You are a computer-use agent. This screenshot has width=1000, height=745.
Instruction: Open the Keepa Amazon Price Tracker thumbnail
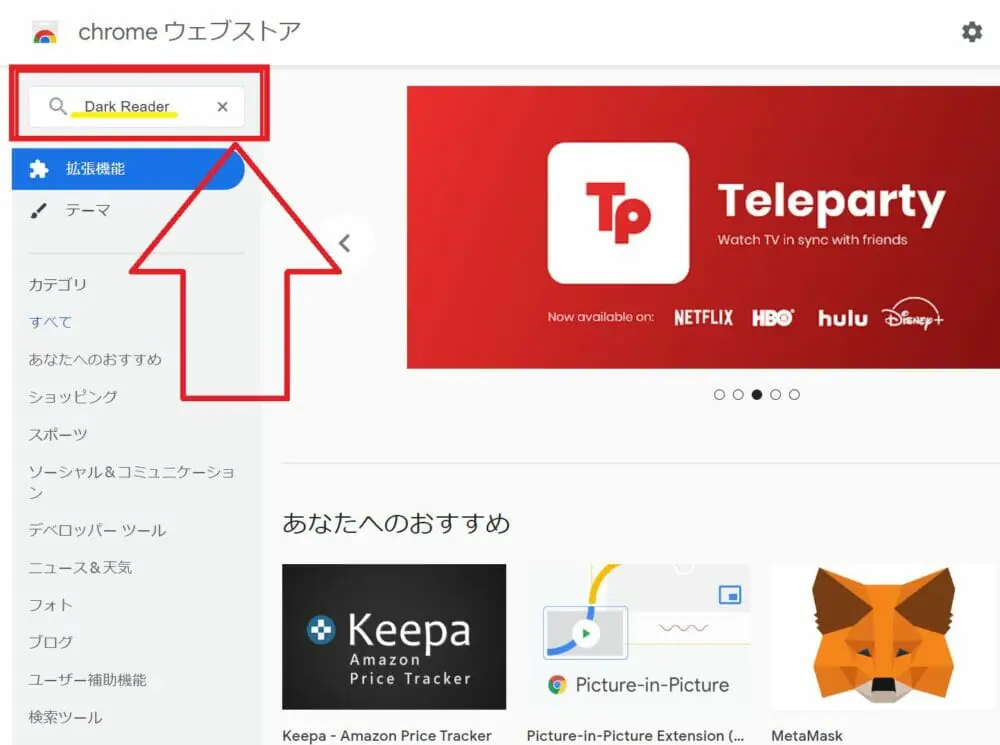(394, 637)
